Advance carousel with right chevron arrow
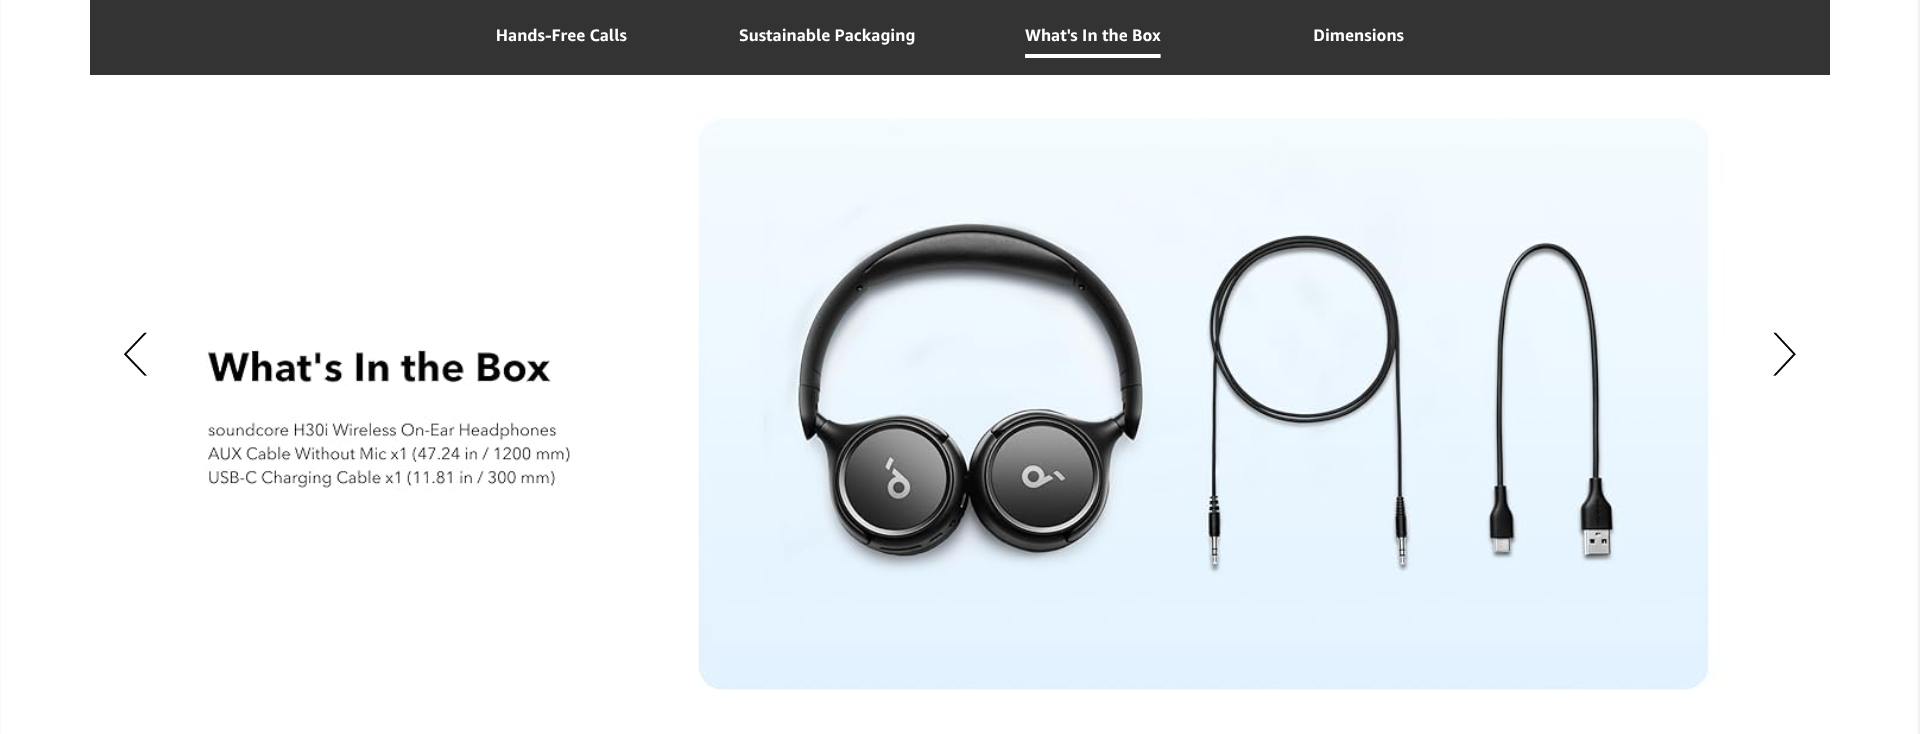1920x734 pixels. click(x=1784, y=355)
